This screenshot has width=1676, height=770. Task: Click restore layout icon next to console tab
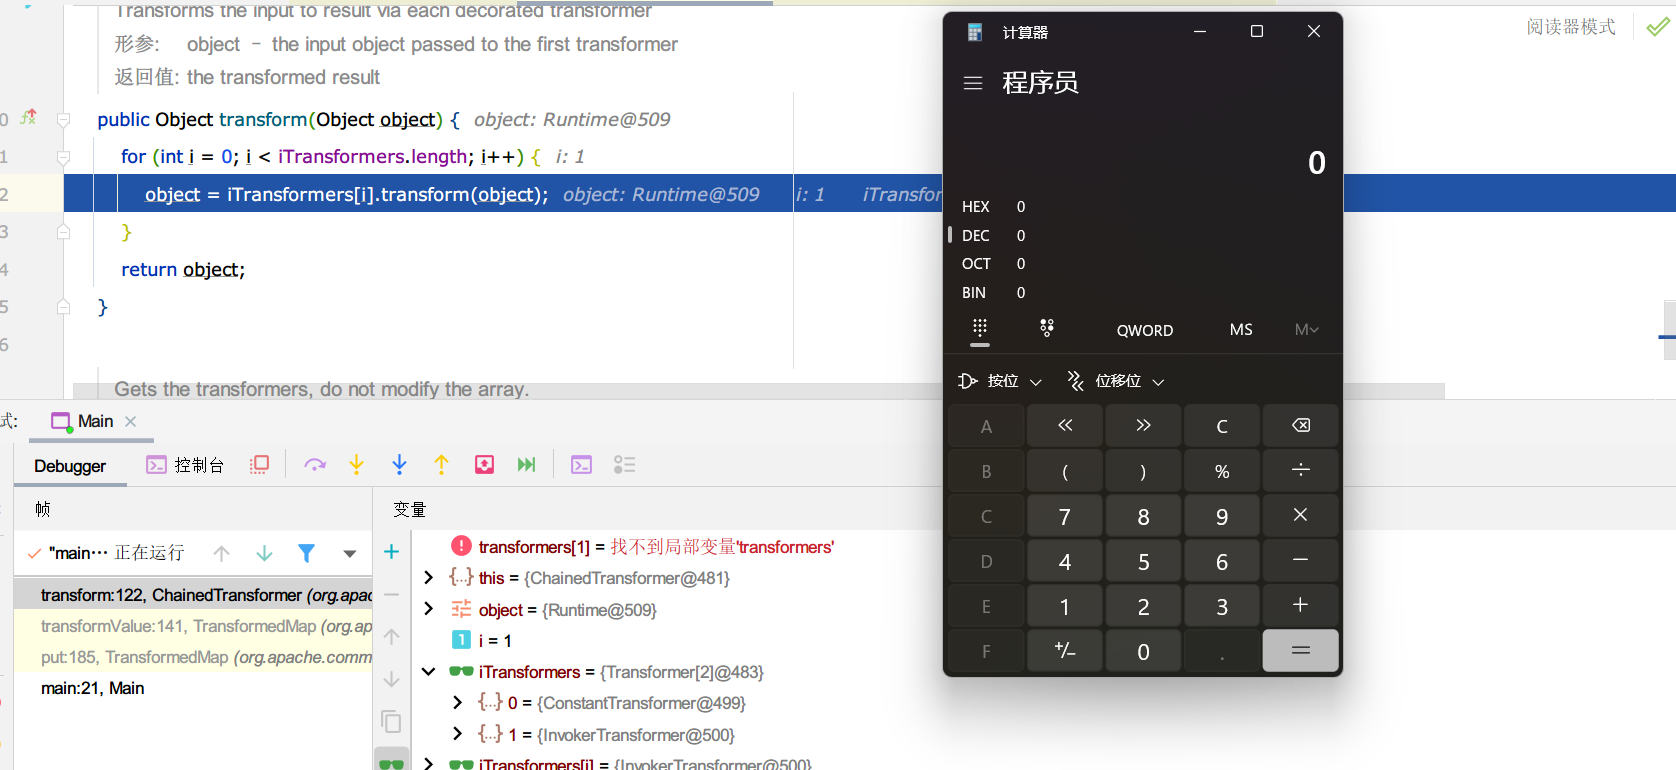click(260, 465)
